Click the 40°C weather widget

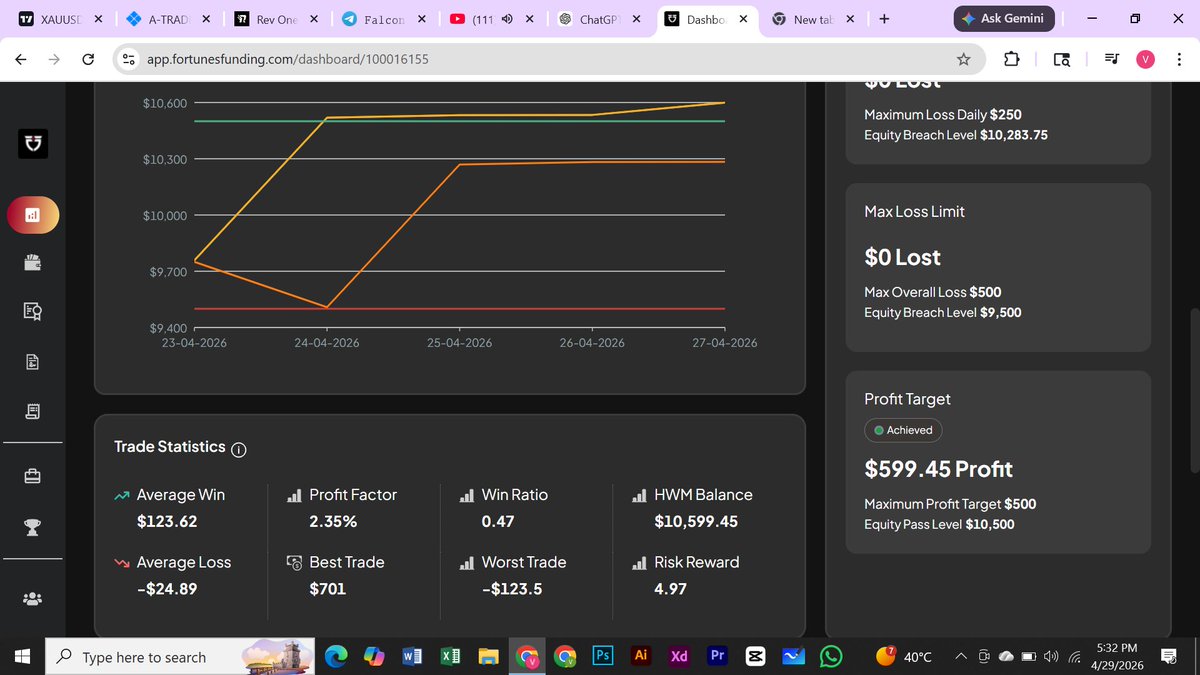tap(904, 657)
